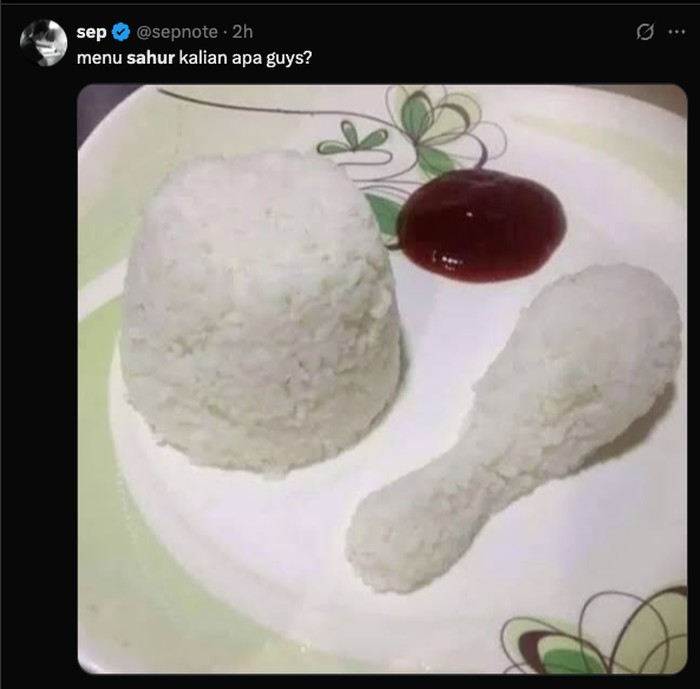Click the dot separator before the timestamp
The image size is (700, 689).
(x=225, y=33)
